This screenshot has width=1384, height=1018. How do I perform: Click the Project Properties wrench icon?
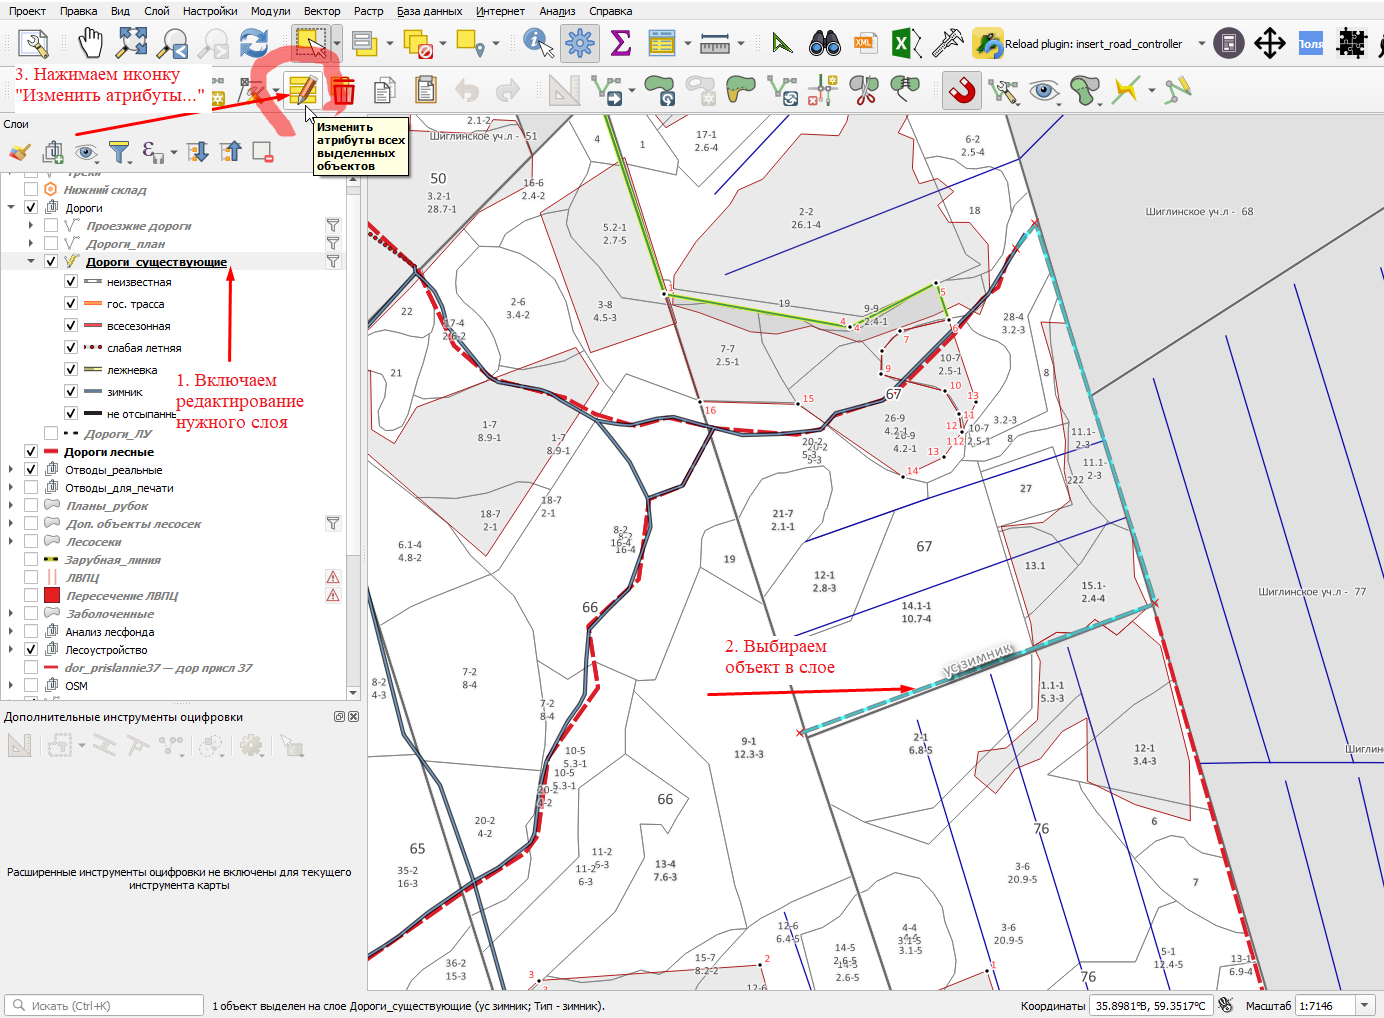[x=33, y=43]
